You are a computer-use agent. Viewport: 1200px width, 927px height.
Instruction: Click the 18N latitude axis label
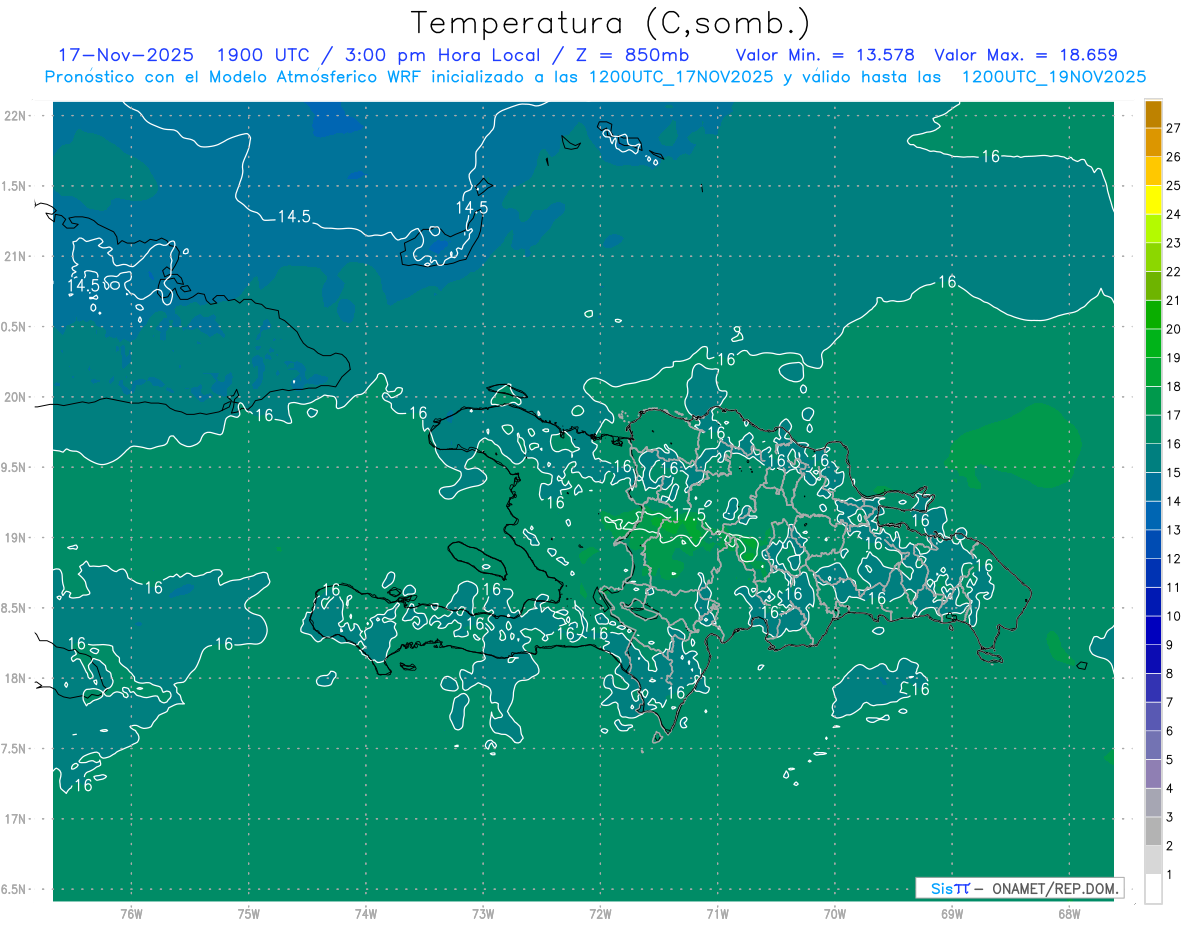pyautogui.click(x=16, y=678)
